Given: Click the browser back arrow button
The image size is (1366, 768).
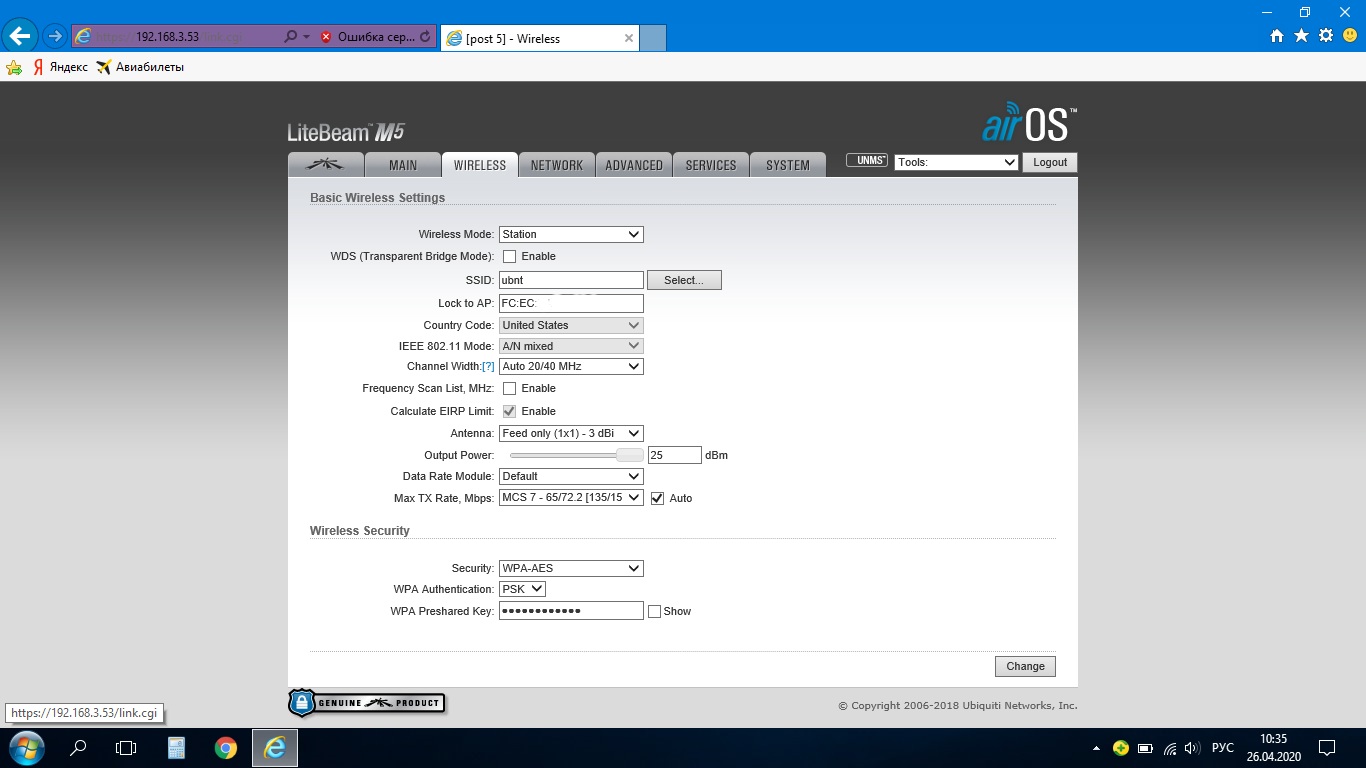Looking at the screenshot, I should (x=20, y=36).
